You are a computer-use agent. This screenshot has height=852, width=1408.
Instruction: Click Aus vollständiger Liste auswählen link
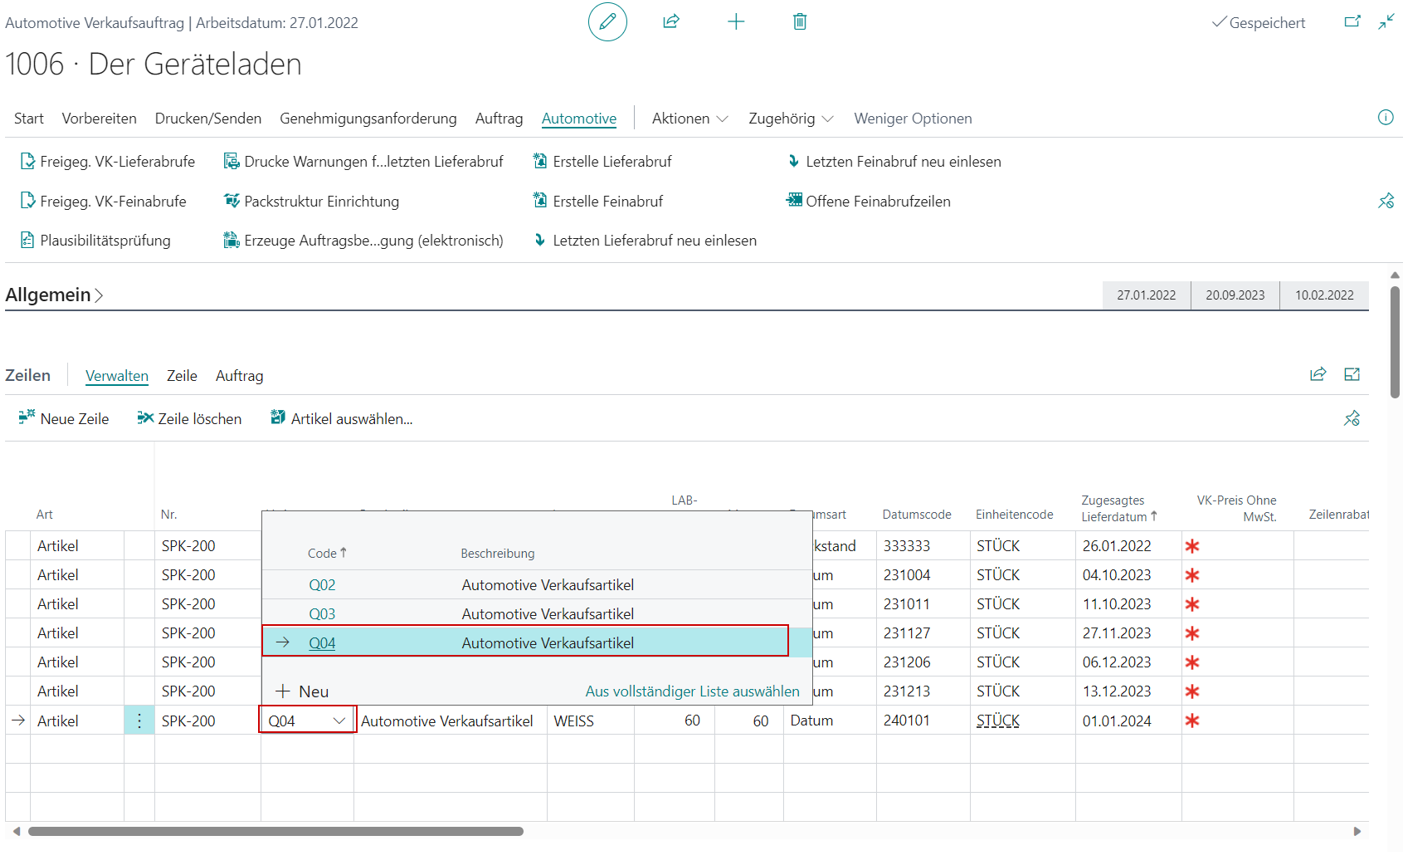click(692, 691)
